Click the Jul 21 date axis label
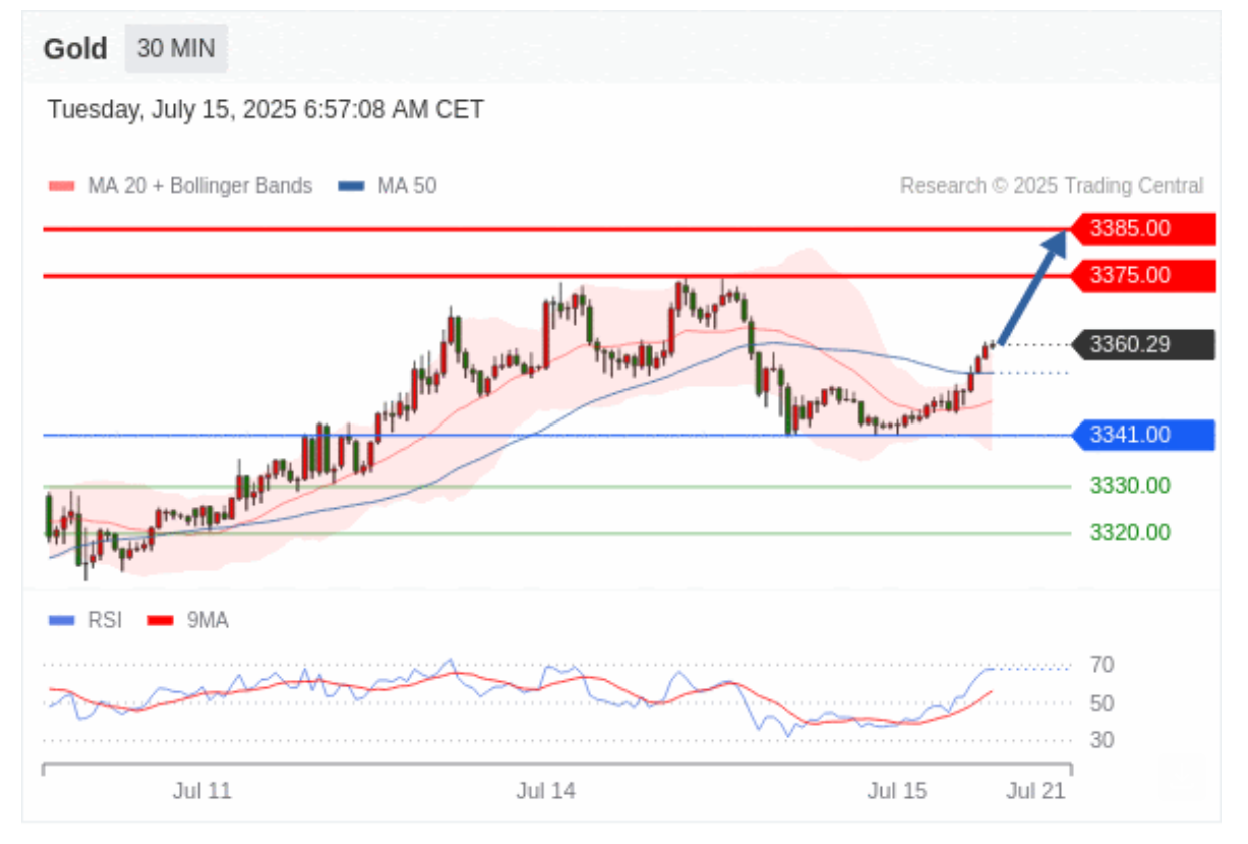This screenshot has height=844, width=1248. coord(1036,791)
